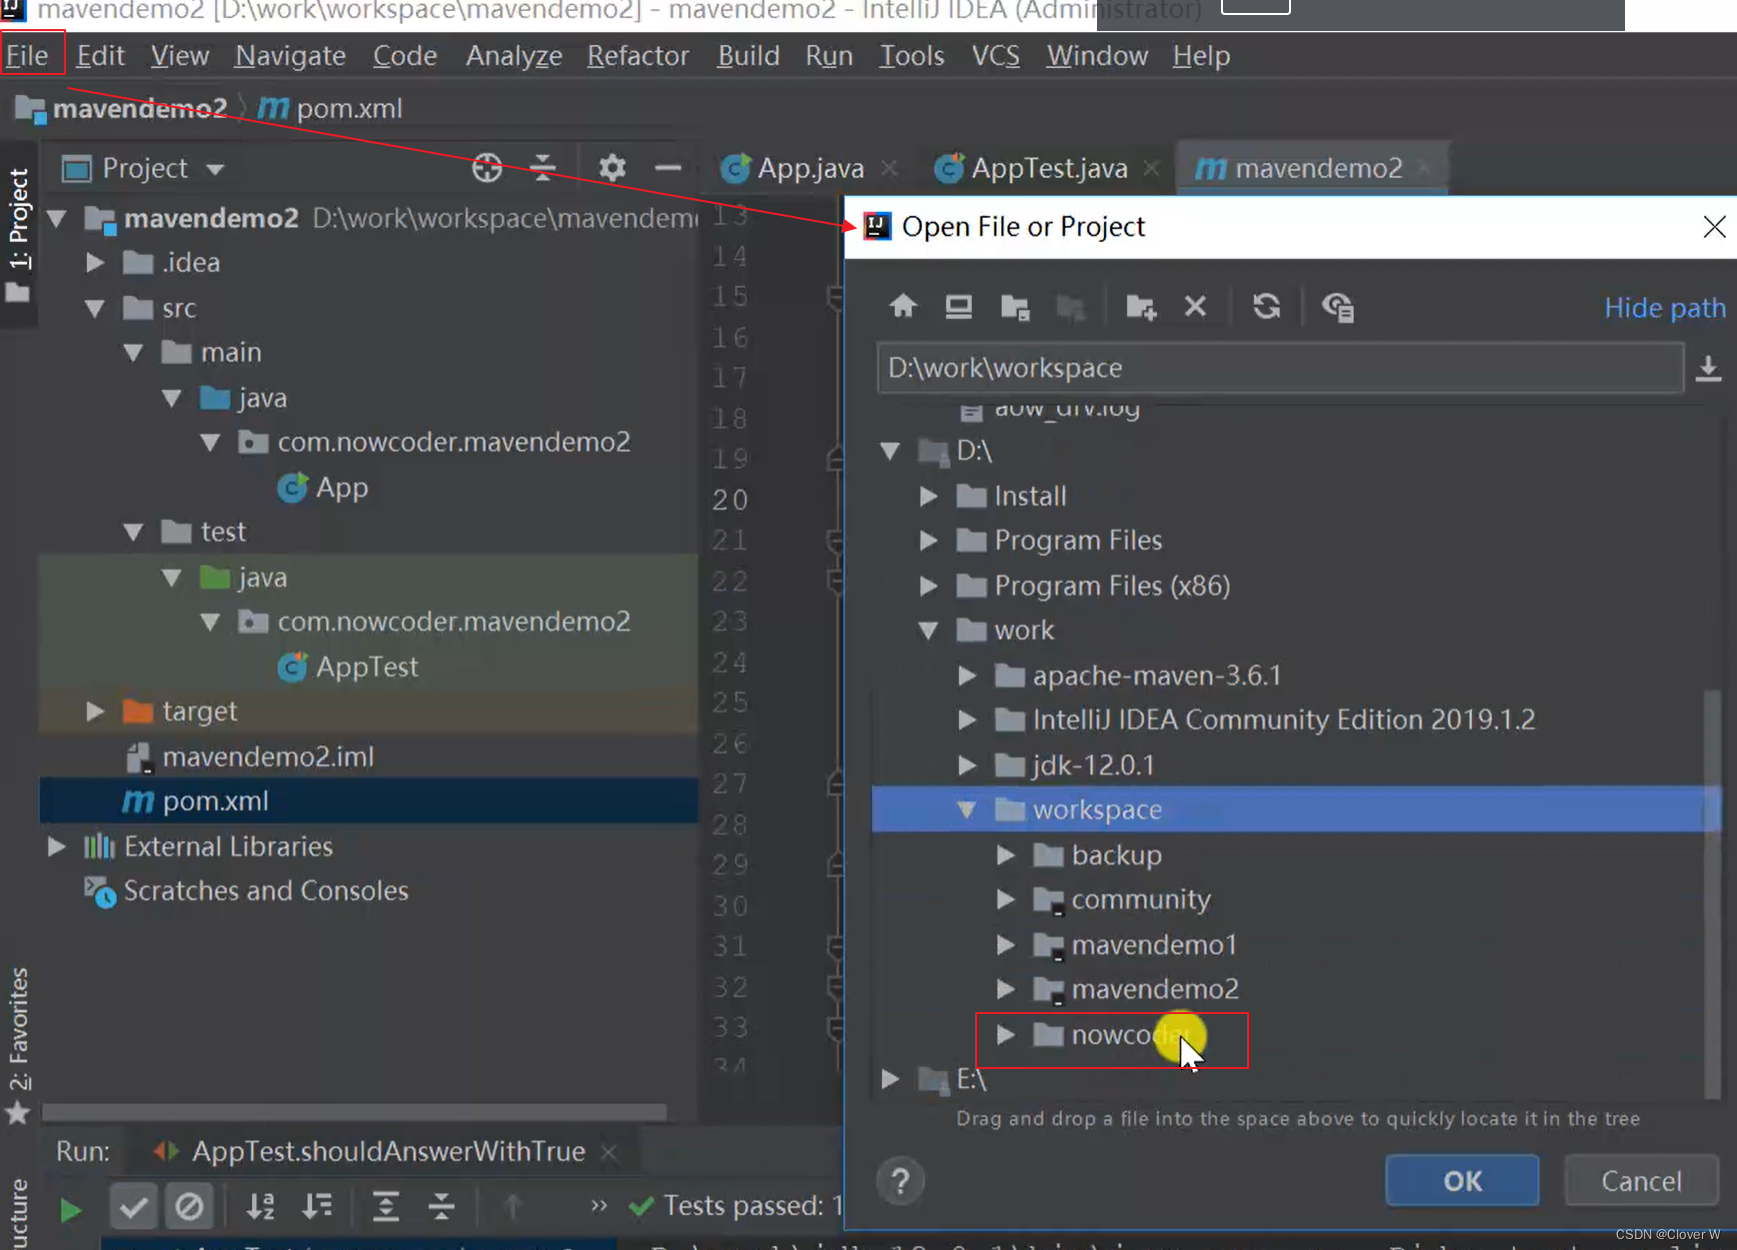1737x1250 pixels.
Task: Select jdk-12.0.1 folder in dialog
Action: (x=1093, y=765)
